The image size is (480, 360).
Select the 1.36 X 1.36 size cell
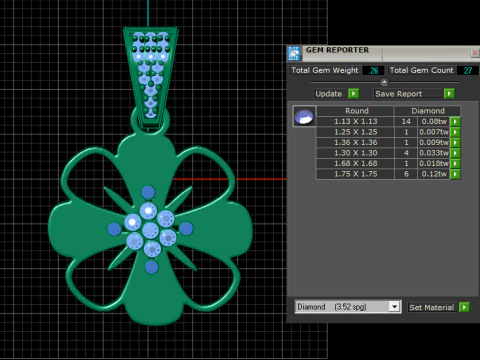click(356, 143)
